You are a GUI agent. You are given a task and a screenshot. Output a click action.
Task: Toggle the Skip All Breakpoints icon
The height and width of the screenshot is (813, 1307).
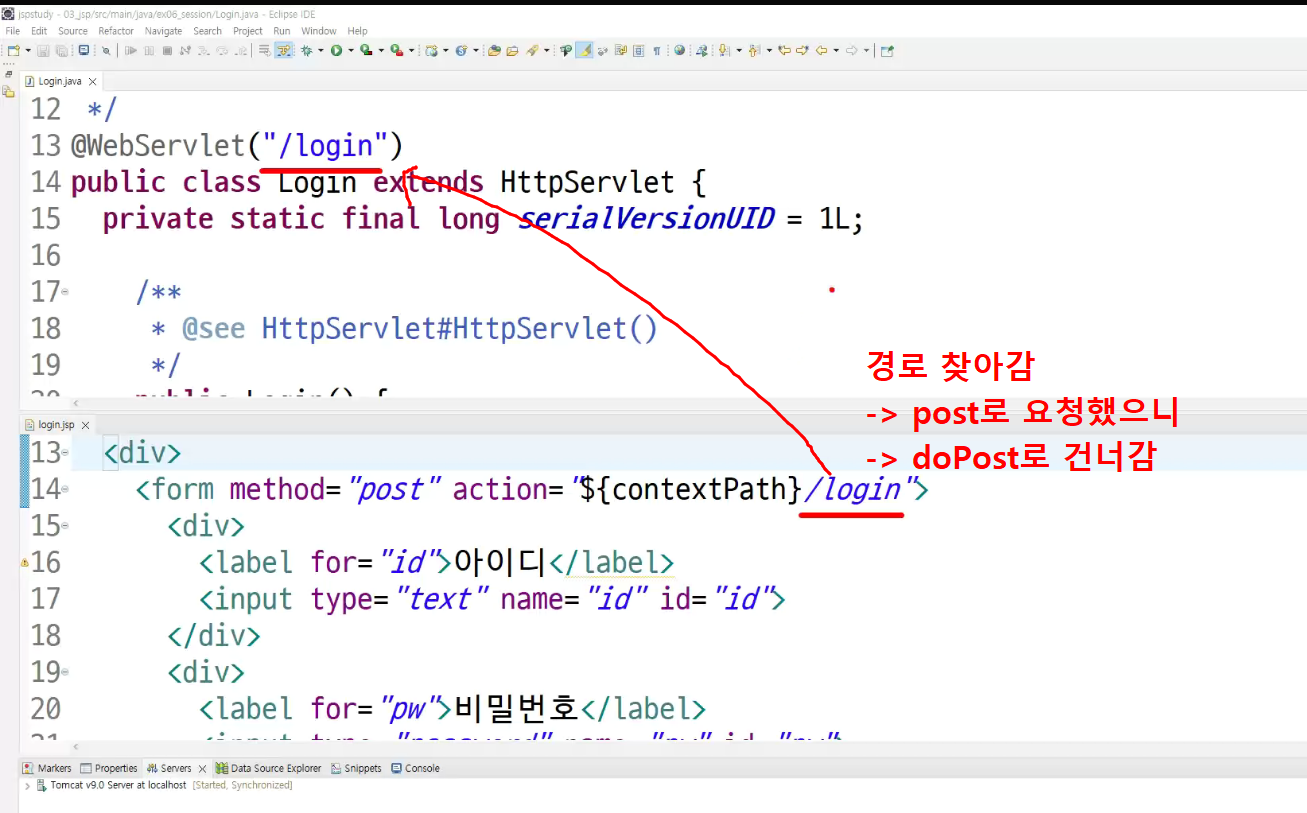tap(106, 50)
